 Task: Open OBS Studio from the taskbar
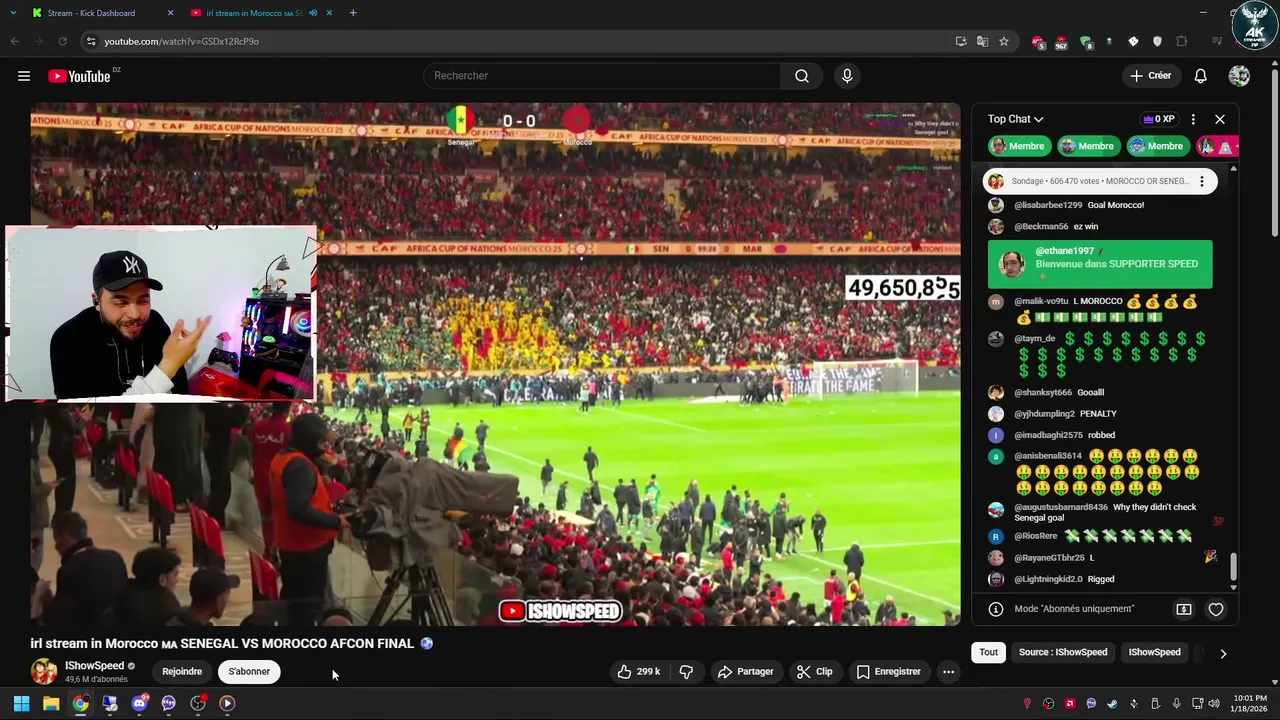(x=198, y=703)
